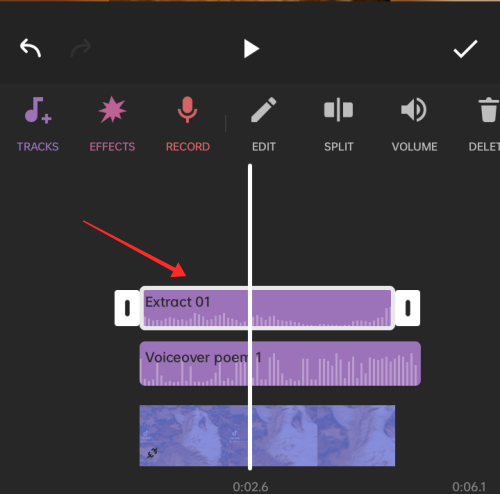Confirm changes with the checkmark
The width and height of the screenshot is (500, 494).
click(465, 49)
